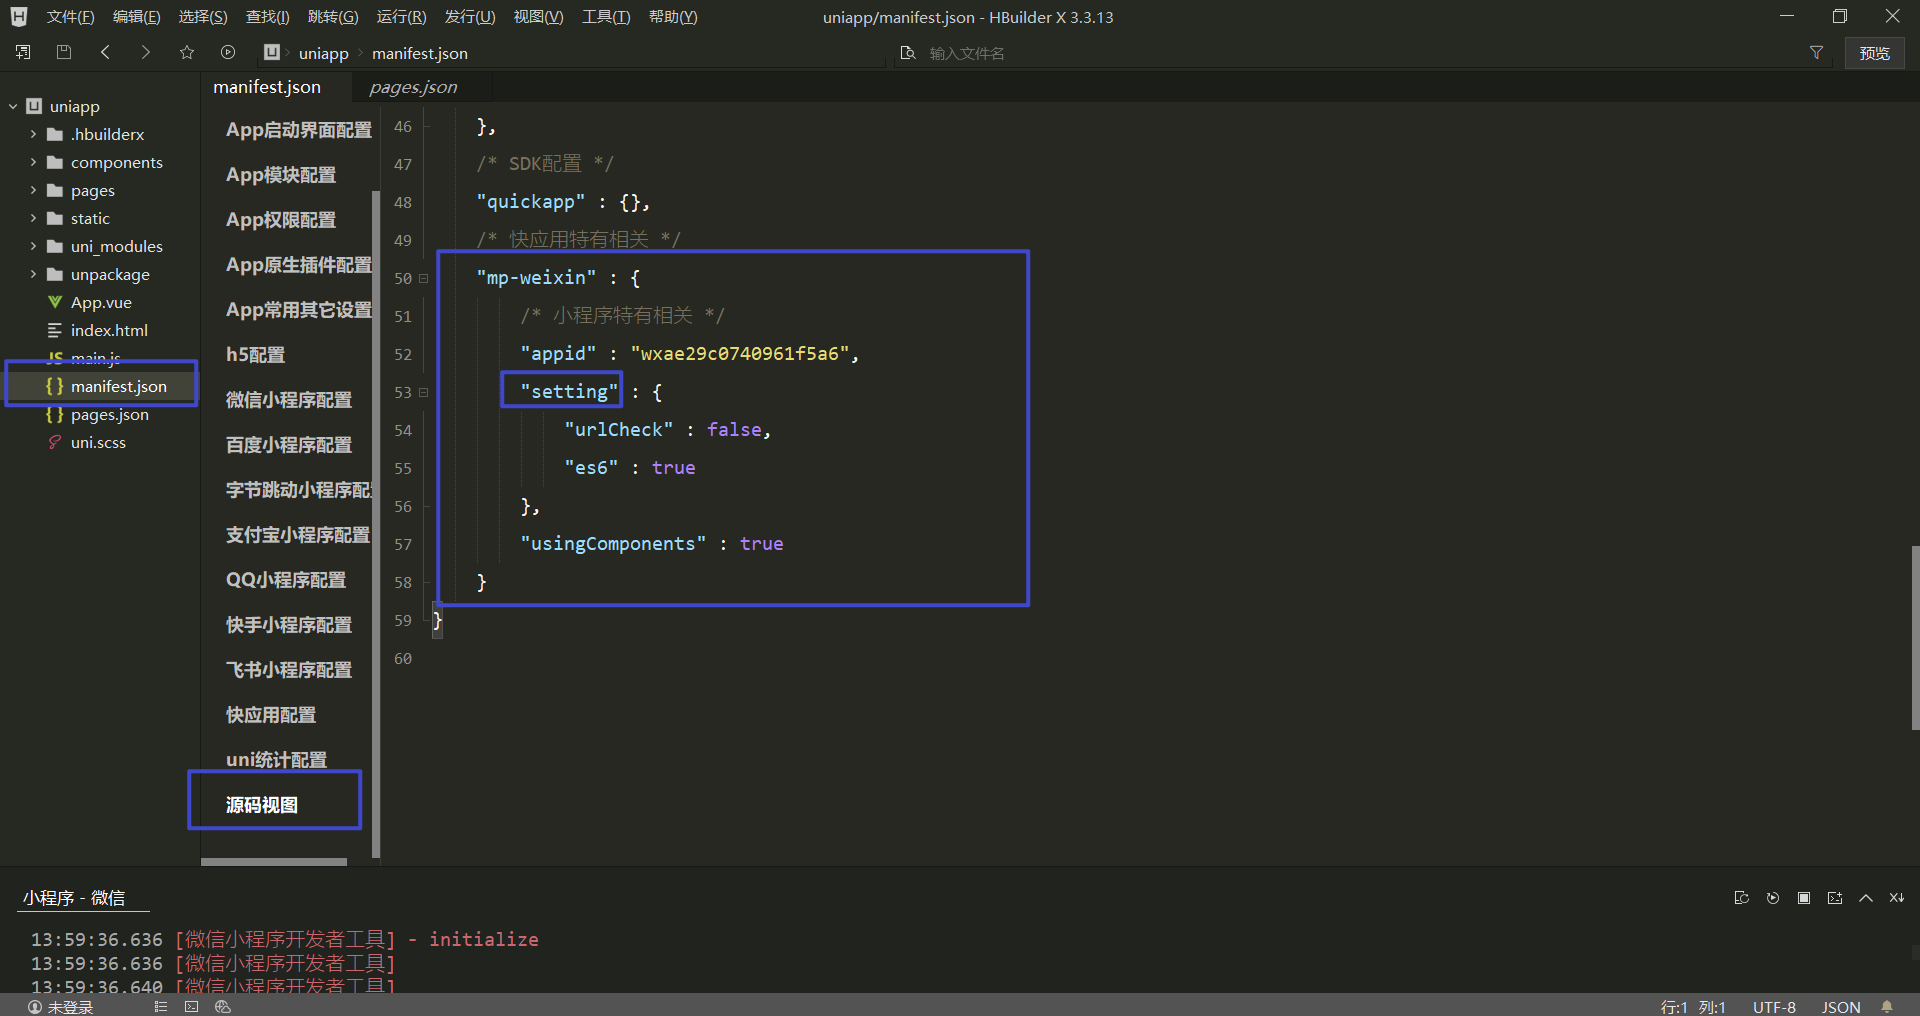The height and width of the screenshot is (1016, 1920).
Task: Expand the uni_modules folder
Action: click(x=33, y=246)
